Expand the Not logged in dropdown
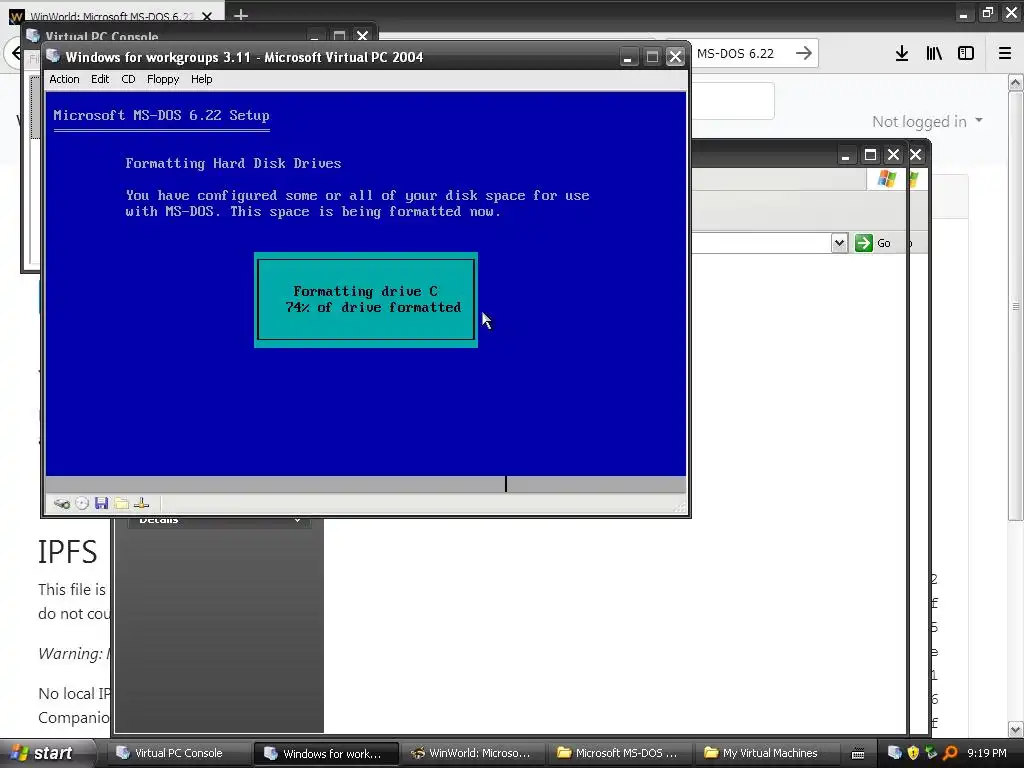1024x768 pixels. click(x=927, y=121)
